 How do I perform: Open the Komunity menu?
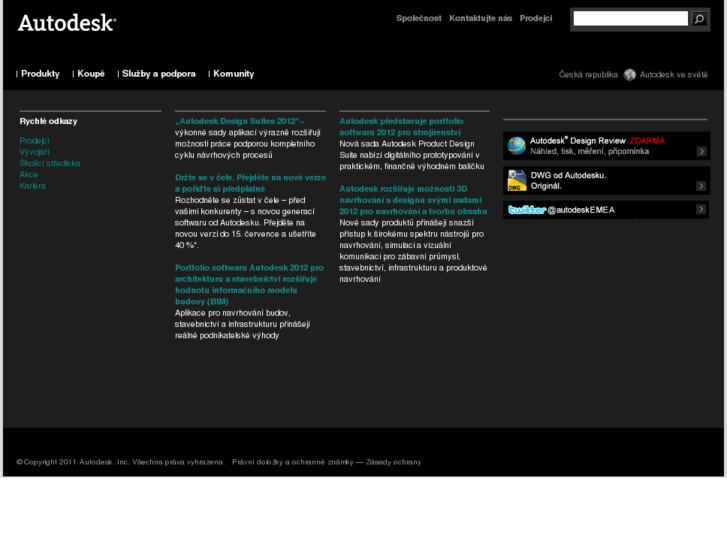pyautogui.click(x=234, y=74)
